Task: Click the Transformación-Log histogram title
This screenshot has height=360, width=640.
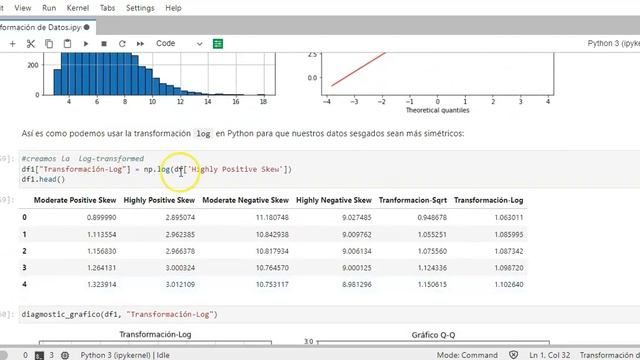Action: click(x=155, y=334)
